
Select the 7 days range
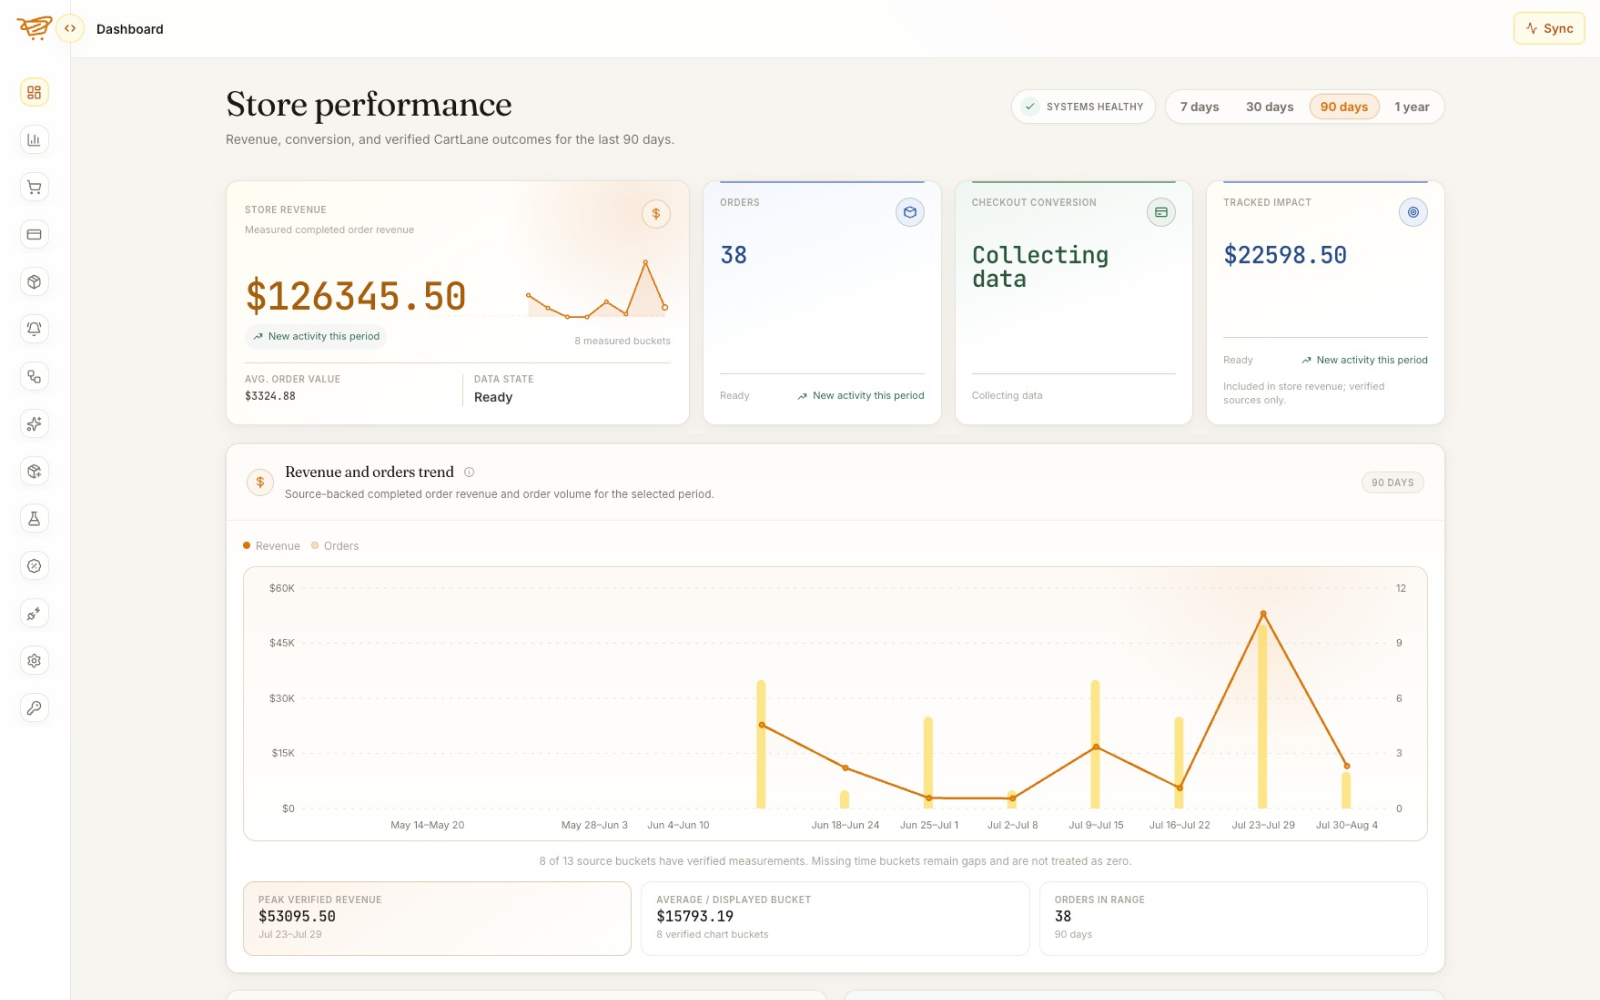(1199, 107)
